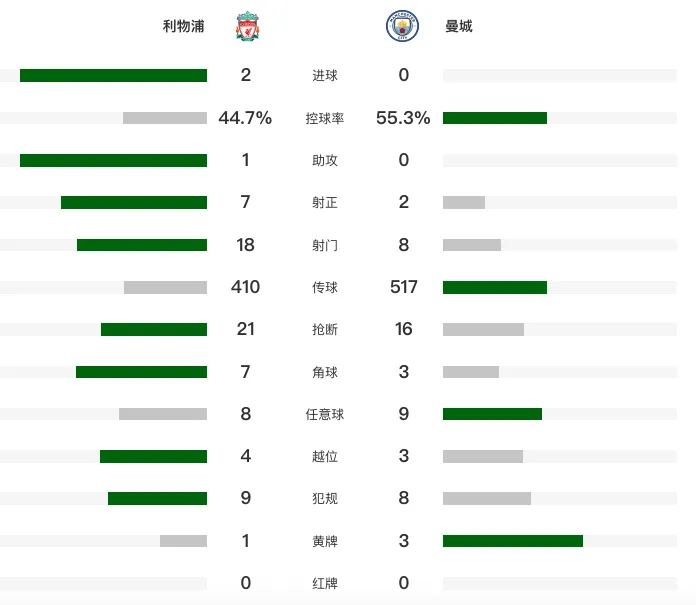Click Liverpool's green 进球 bar
Viewport: 696px width, 605px height.
[113, 75]
